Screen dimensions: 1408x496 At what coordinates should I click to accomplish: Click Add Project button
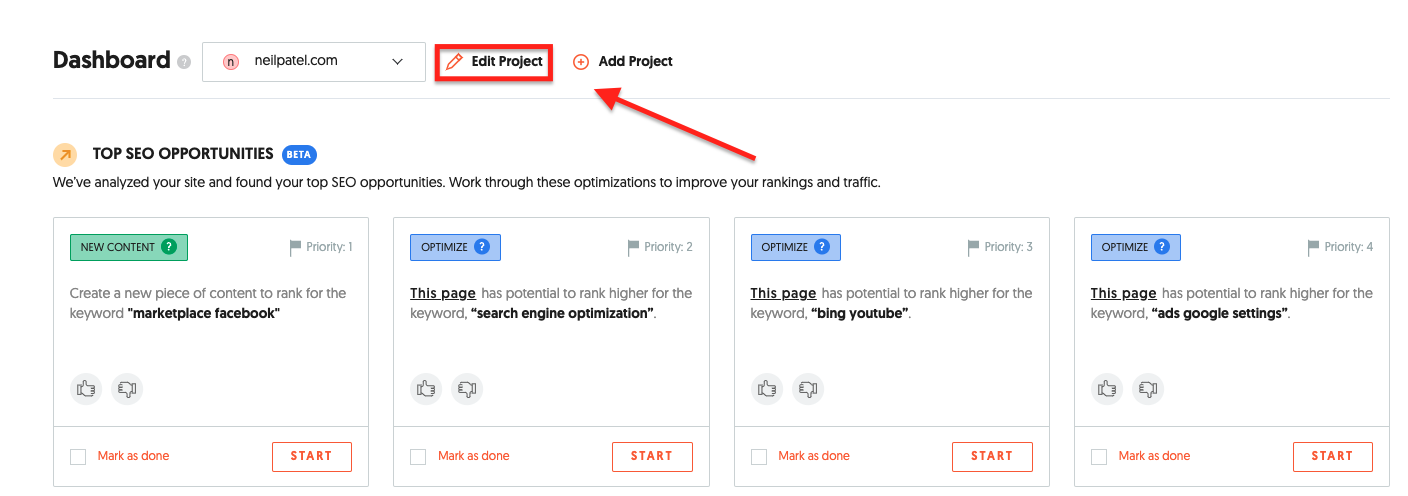pyautogui.click(x=623, y=62)
